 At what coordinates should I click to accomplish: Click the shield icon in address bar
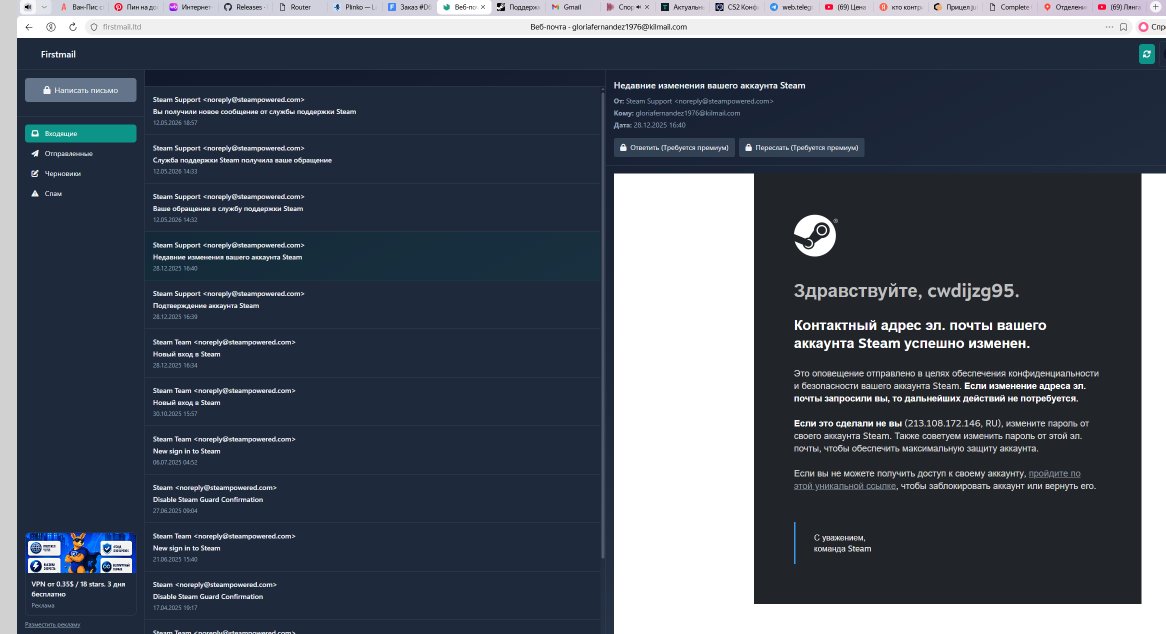pos(94,27)
